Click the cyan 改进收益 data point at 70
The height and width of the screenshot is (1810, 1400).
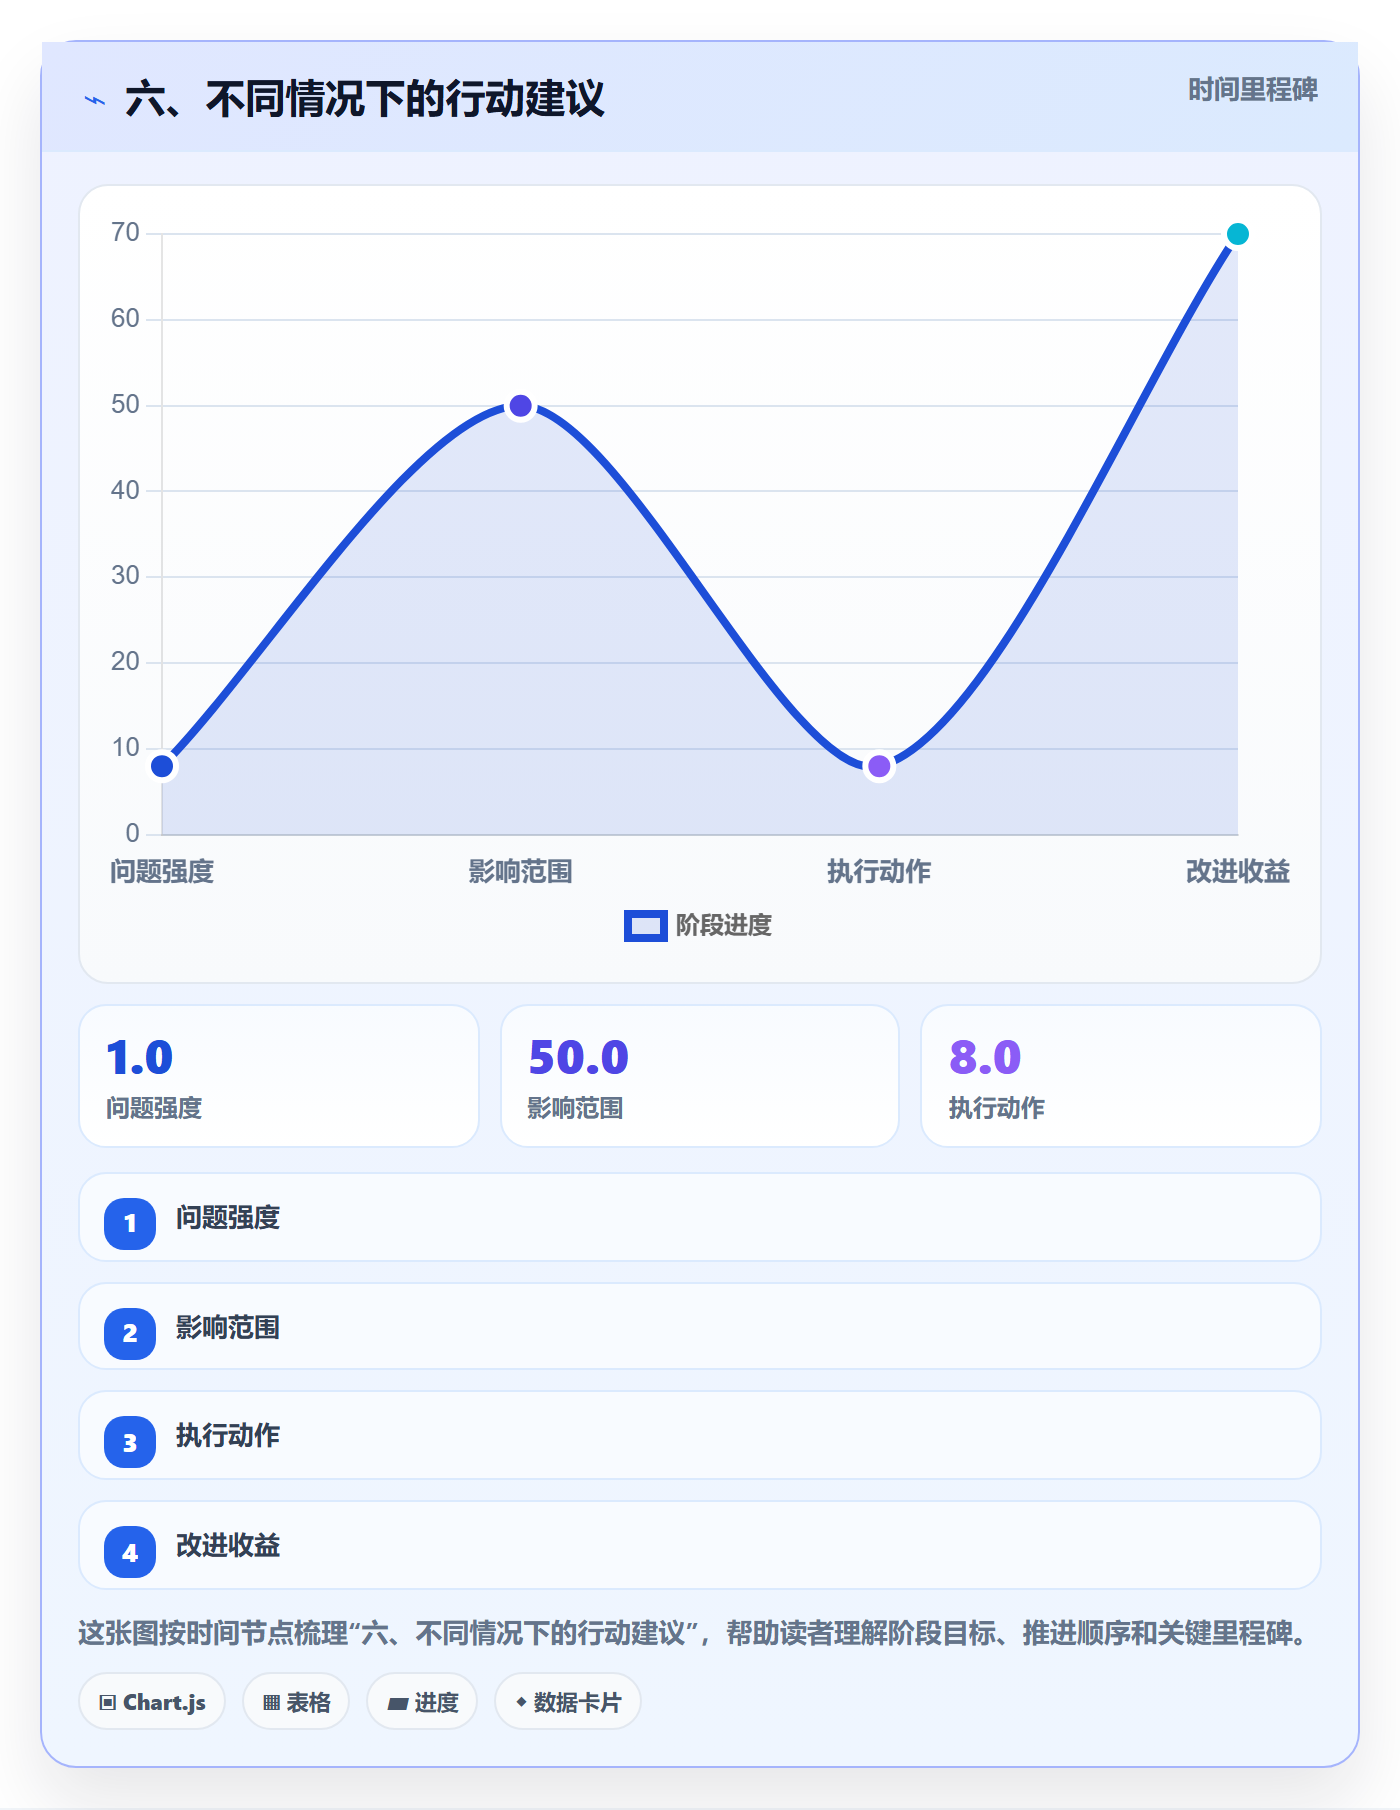1237,234
